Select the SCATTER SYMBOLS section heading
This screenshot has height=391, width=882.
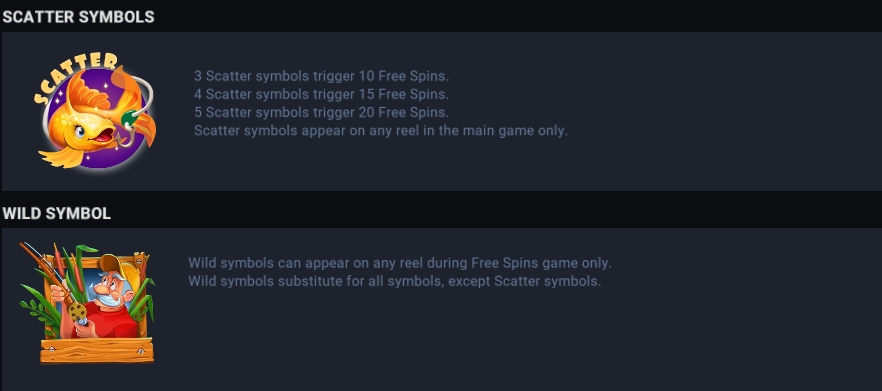pyautogui.click(x=78, y=17)
